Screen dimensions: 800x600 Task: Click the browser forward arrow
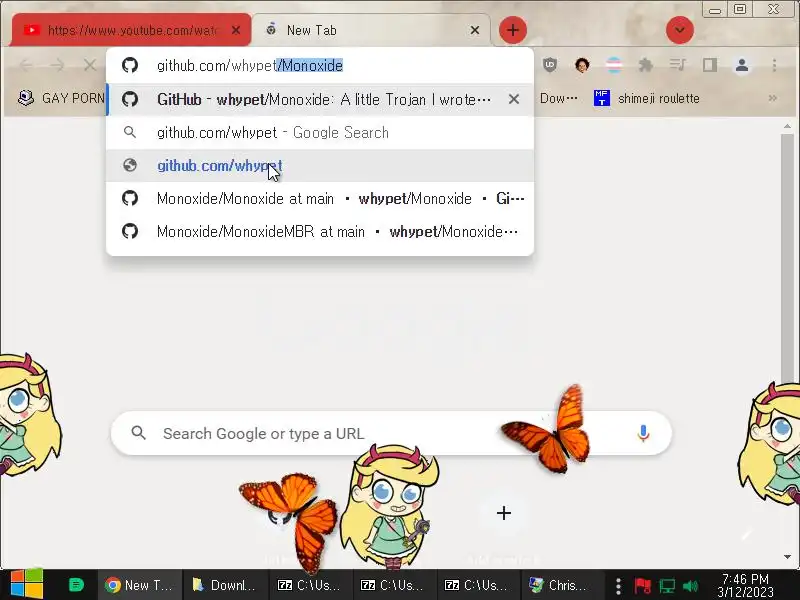click(58, 65)
